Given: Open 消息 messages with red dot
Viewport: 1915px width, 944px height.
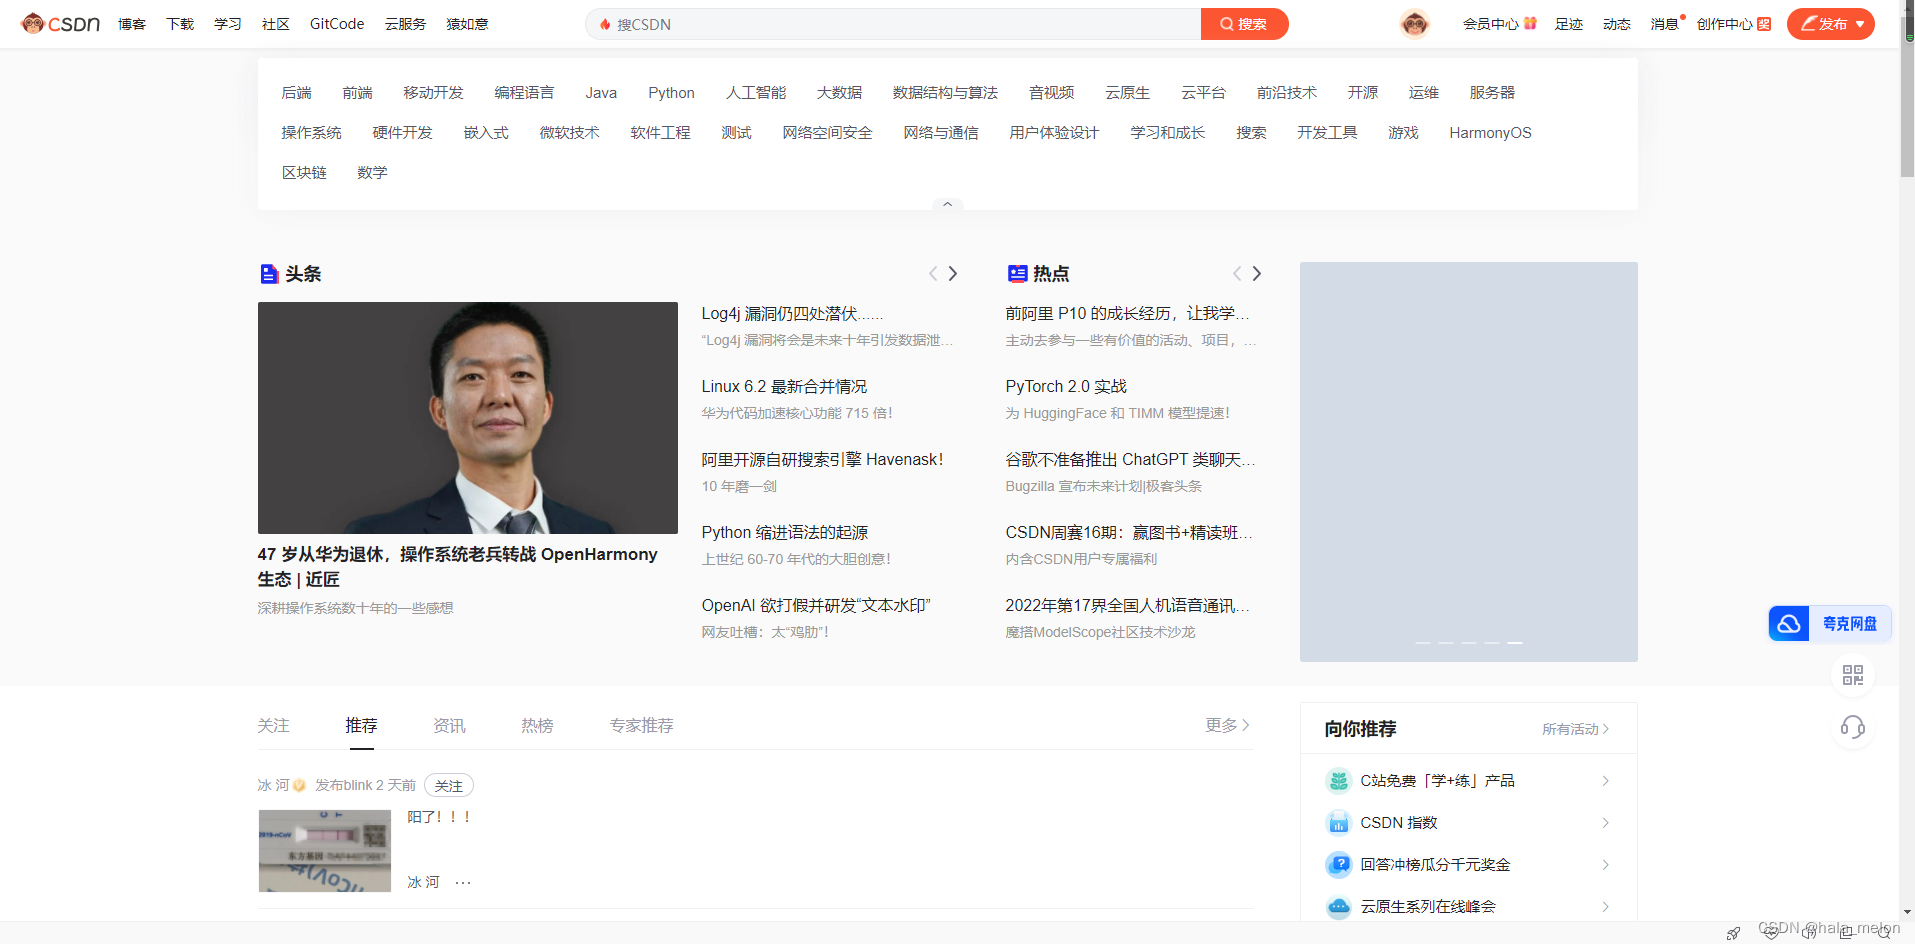Looking at the screenshot, I should (1667, 24).
